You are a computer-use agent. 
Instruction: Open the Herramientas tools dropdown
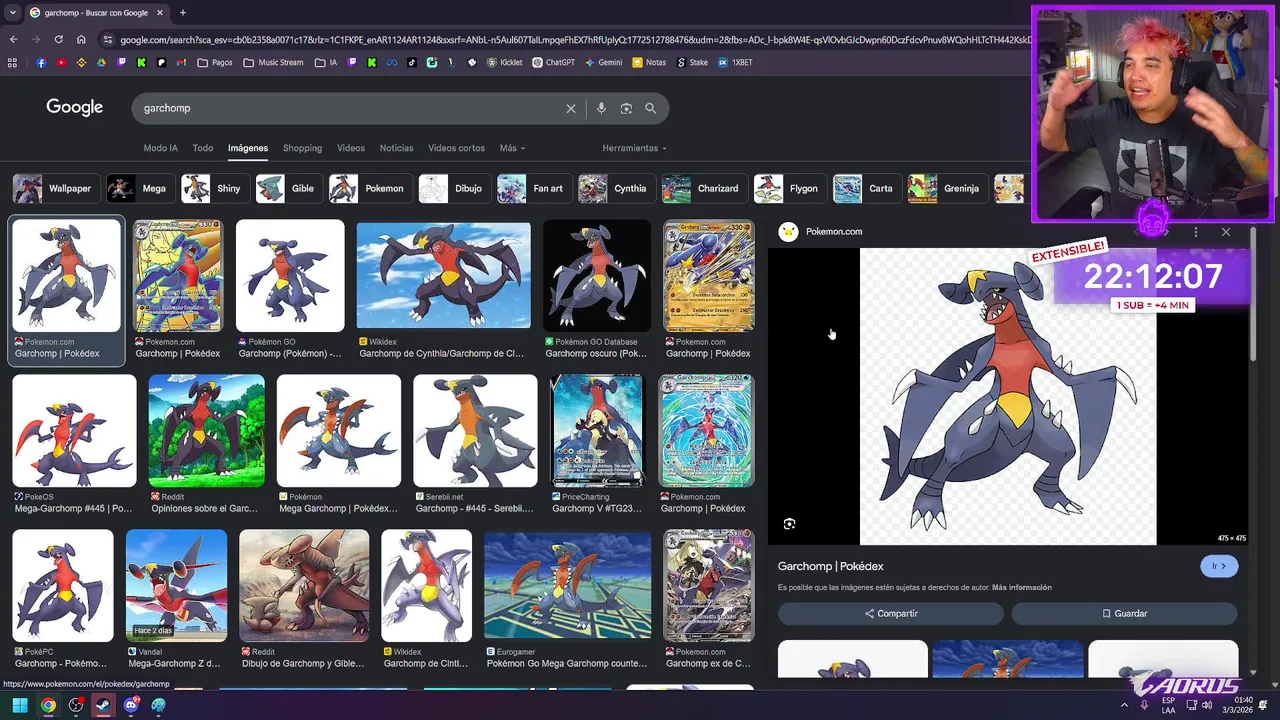[634, 148]
